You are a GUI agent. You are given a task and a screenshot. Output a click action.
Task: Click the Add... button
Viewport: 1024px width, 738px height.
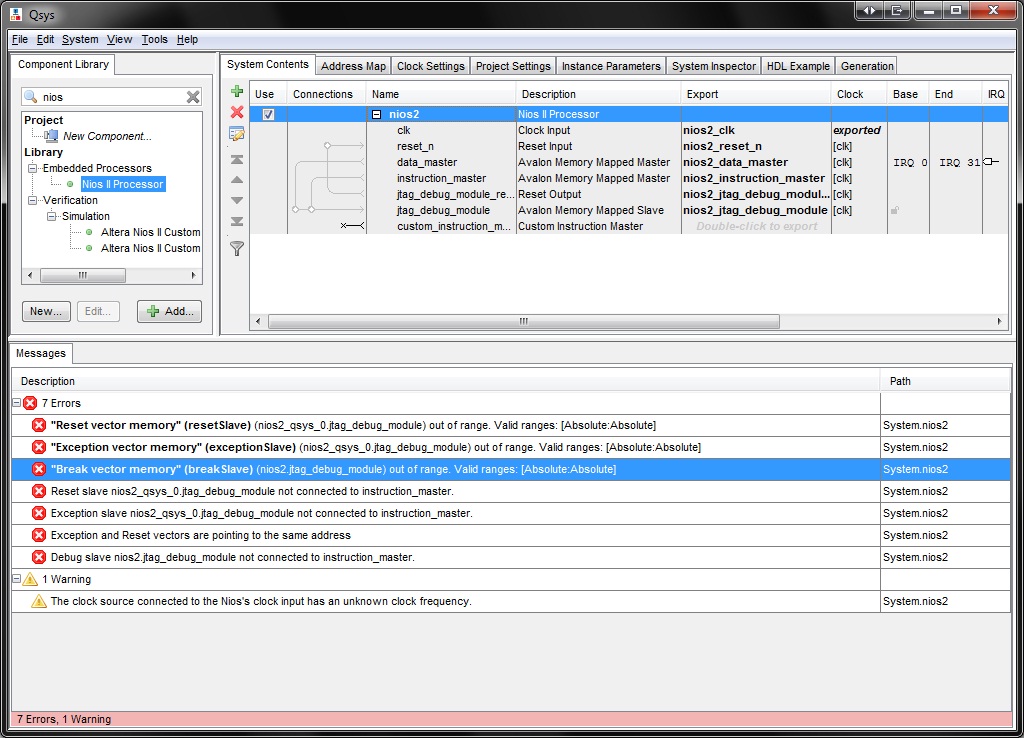click(x=170, y=312)
